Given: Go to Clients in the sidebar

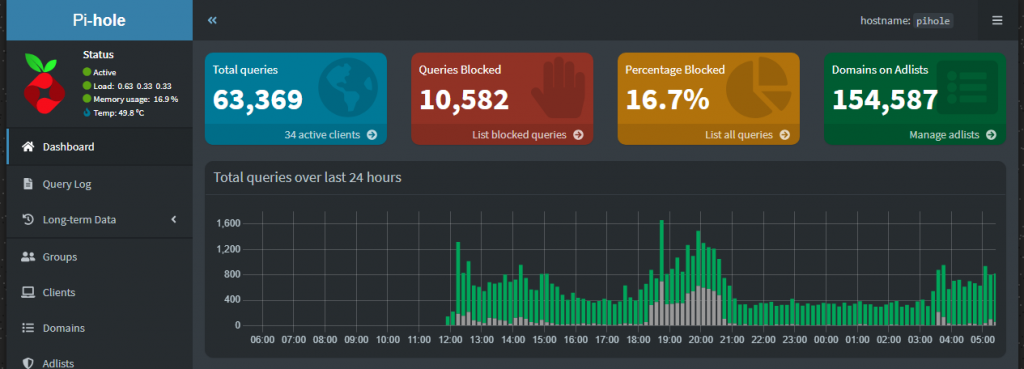Looking at the screenshot, I should click(x=99, y=292).
